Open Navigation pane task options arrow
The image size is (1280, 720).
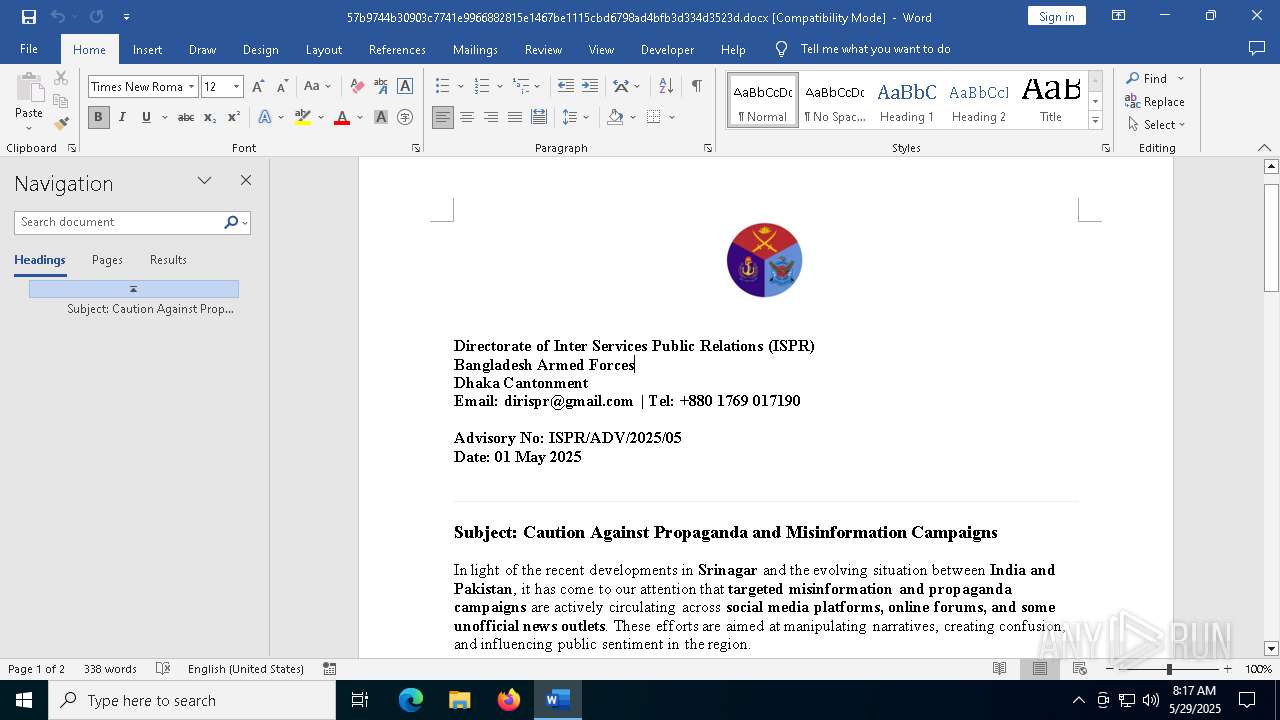(204, 181)
